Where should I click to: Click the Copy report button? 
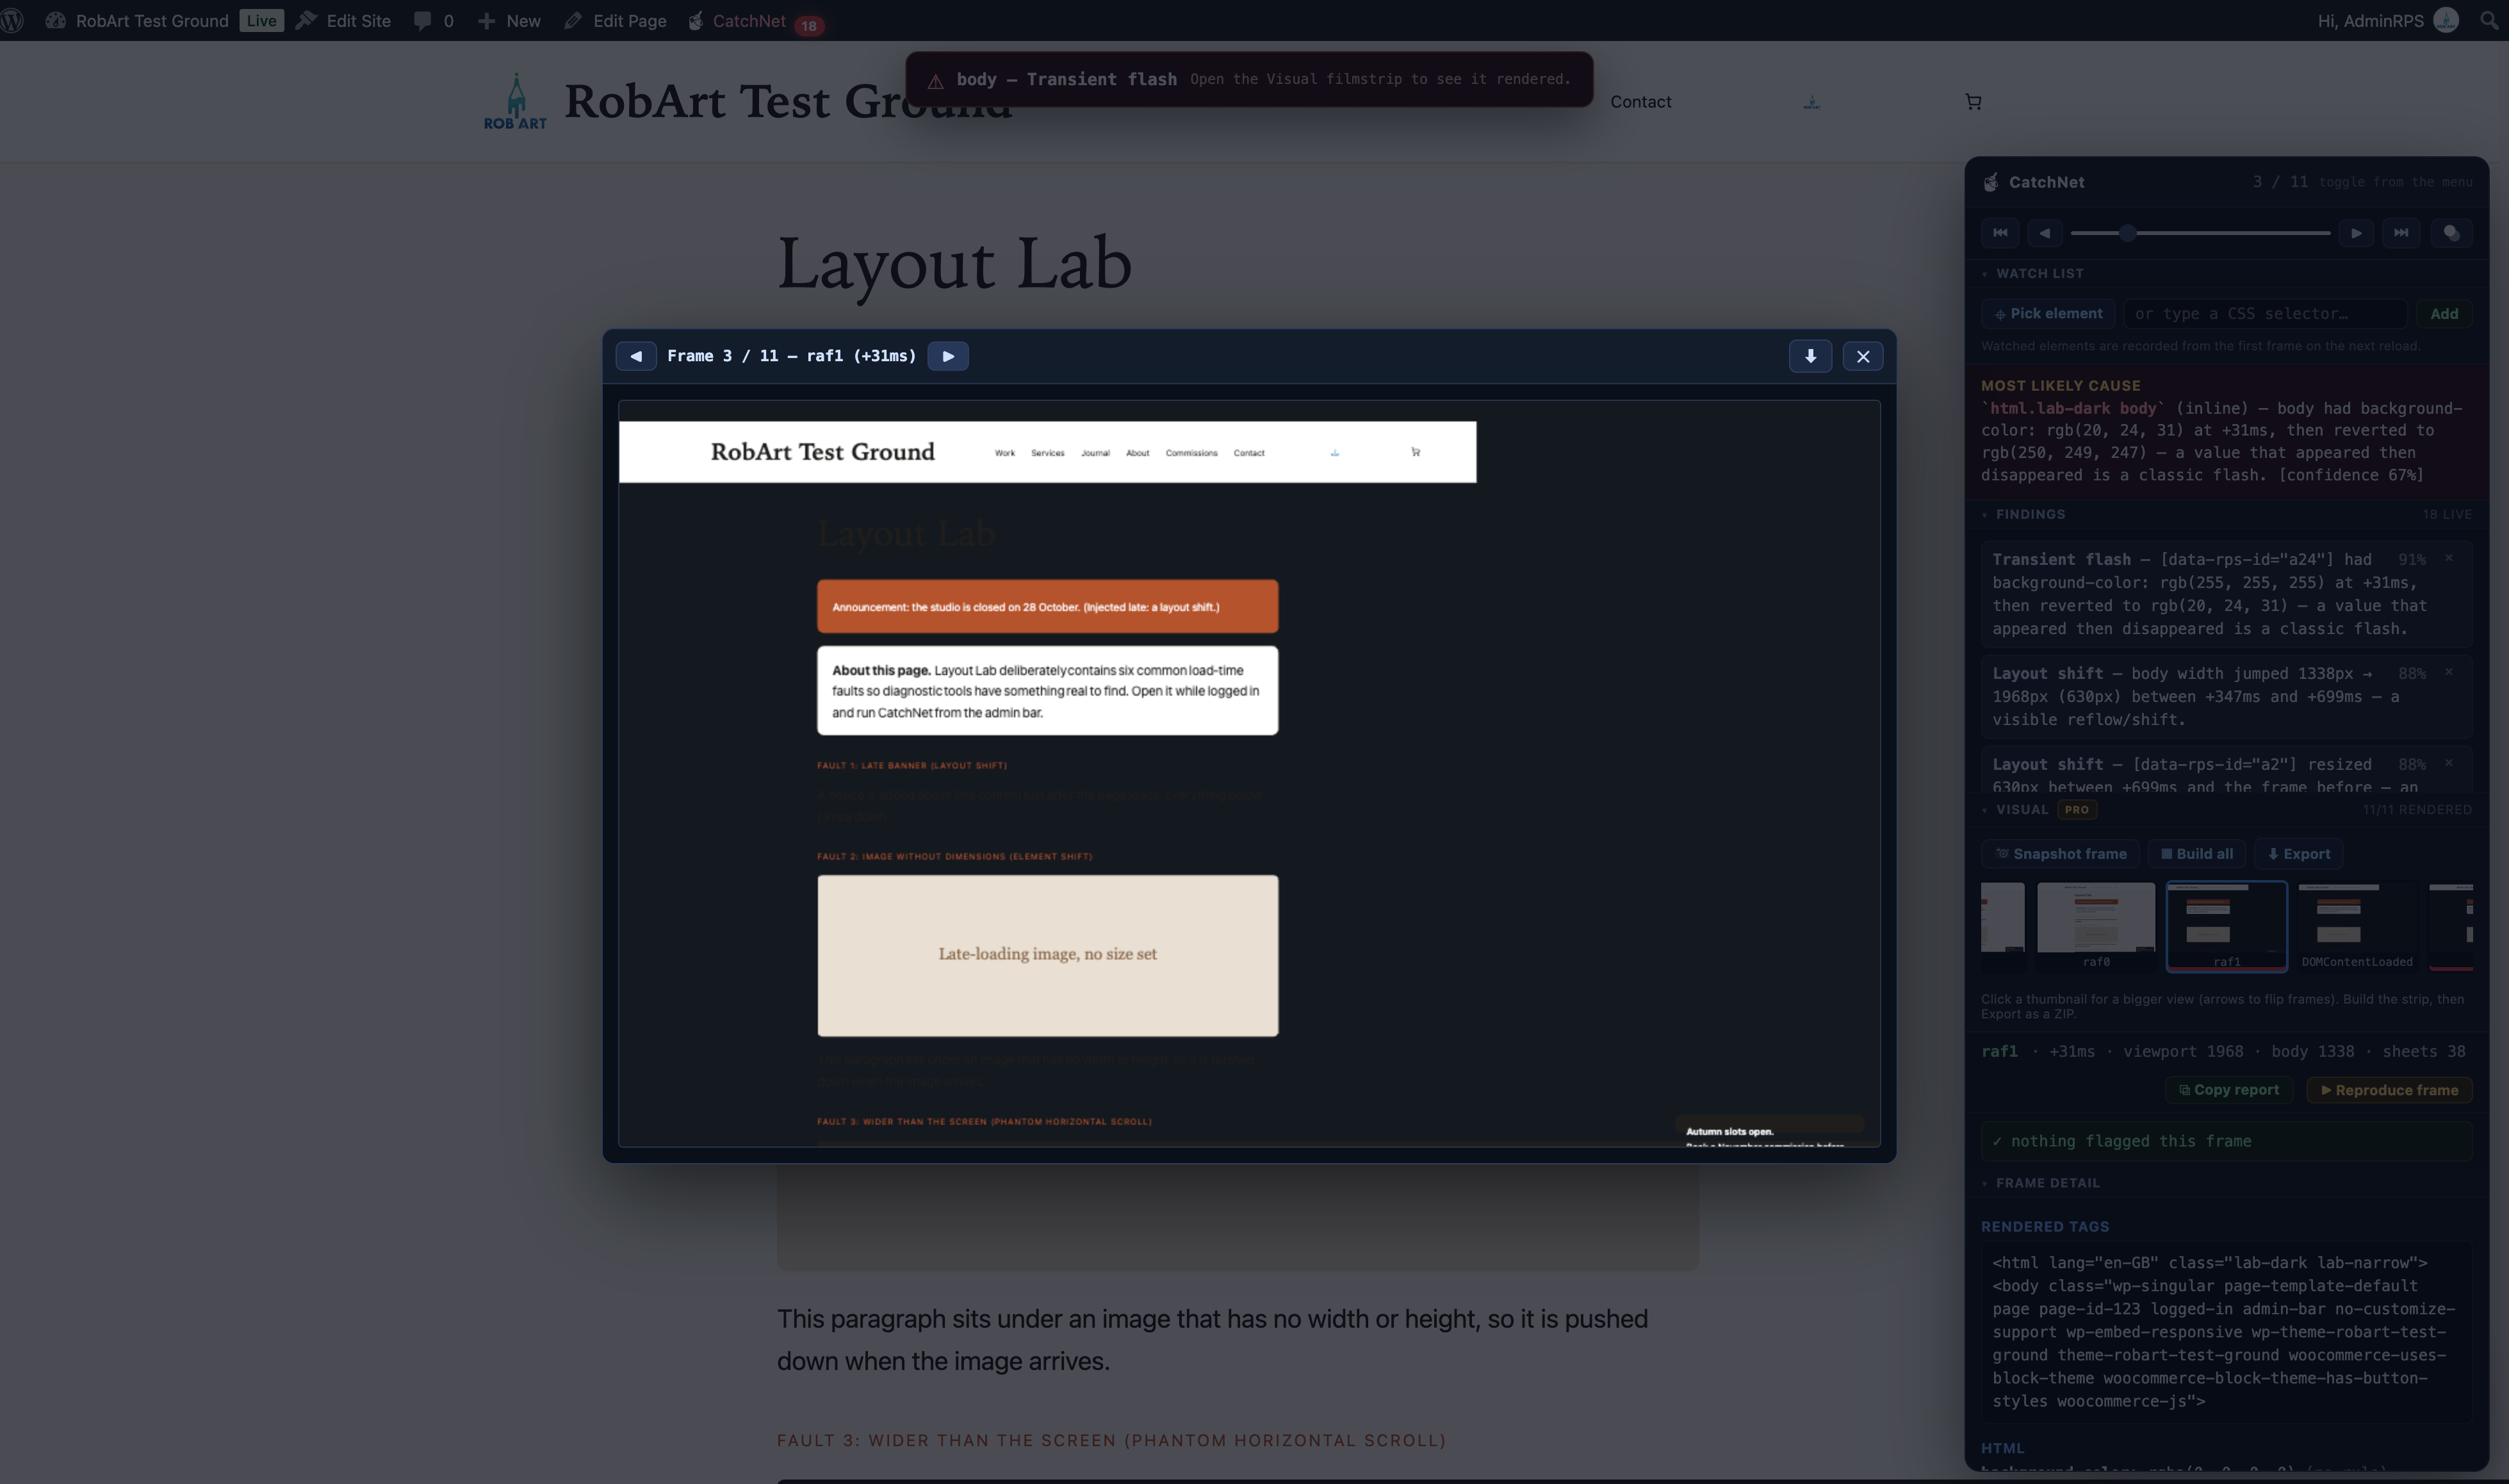pyautogui.click(x=2229, y=1090)
